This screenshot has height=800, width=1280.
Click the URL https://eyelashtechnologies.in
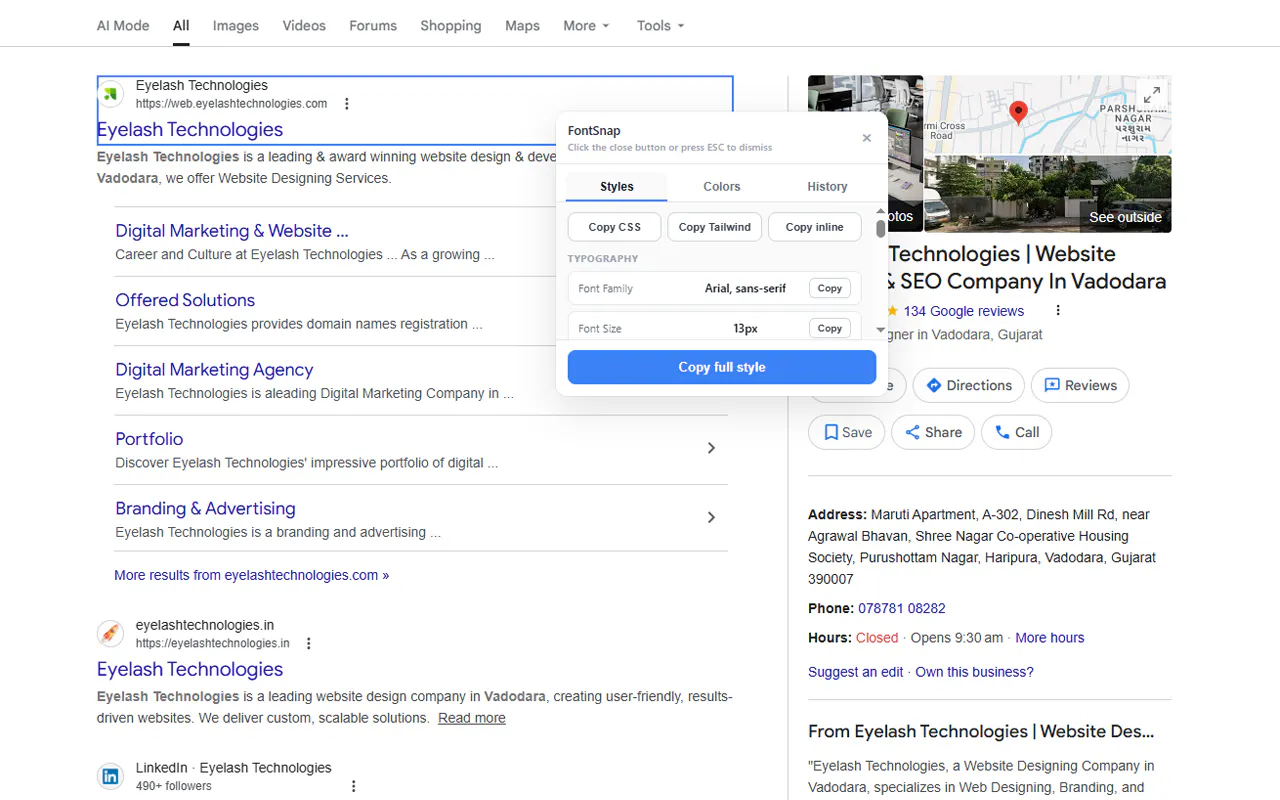(213, 644)
